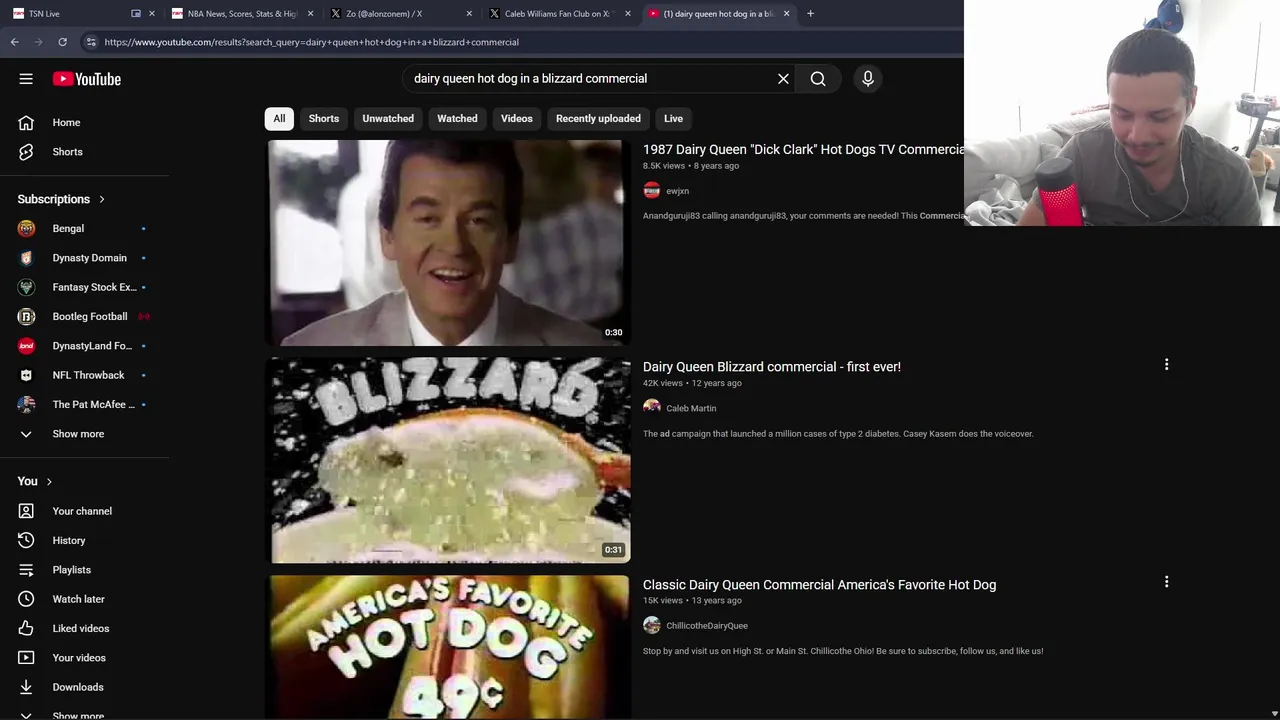Filter by Recently uploaded chip
Viewport: 1280px width, 720px height.
pyautogui.click(x=598, y=118)
